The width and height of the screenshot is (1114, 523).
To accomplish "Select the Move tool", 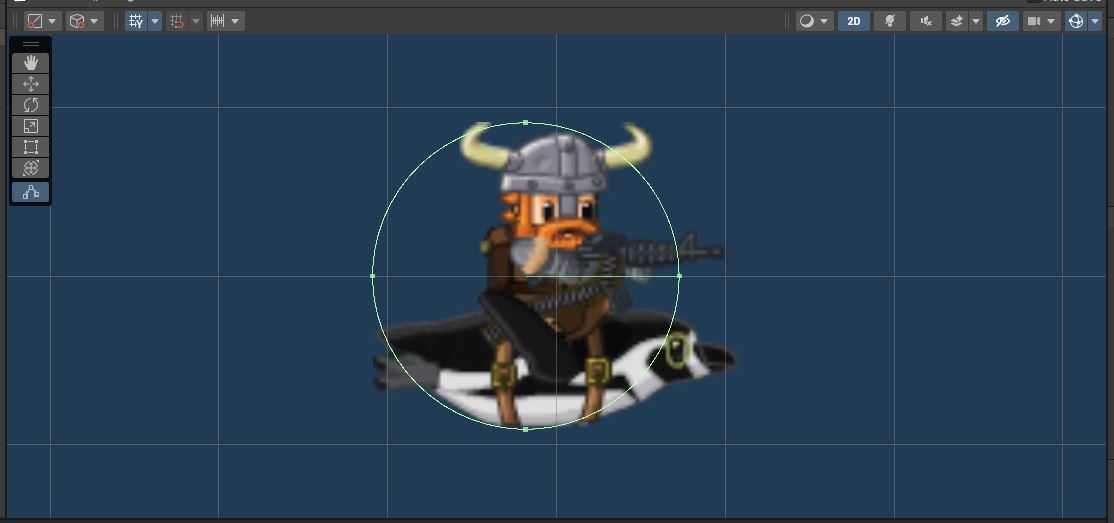I will pos(30,84).
